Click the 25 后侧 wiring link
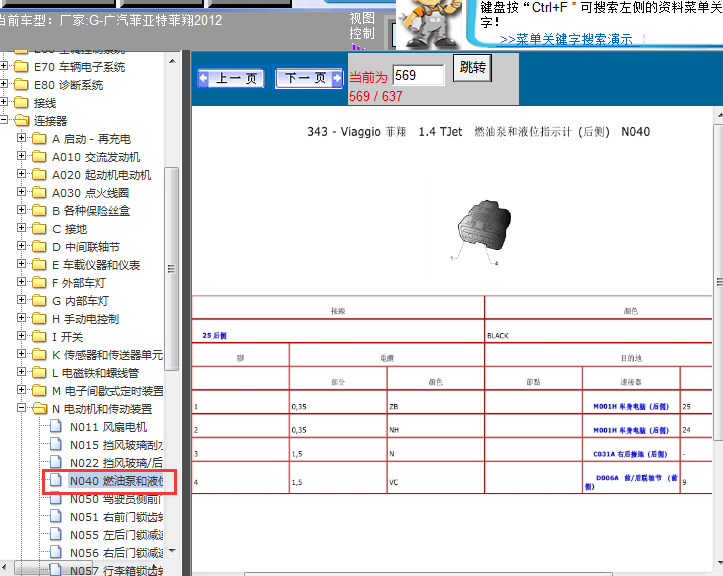Image resolution: width=723 pixels, height=576 pixels. (x=214, y=335)
